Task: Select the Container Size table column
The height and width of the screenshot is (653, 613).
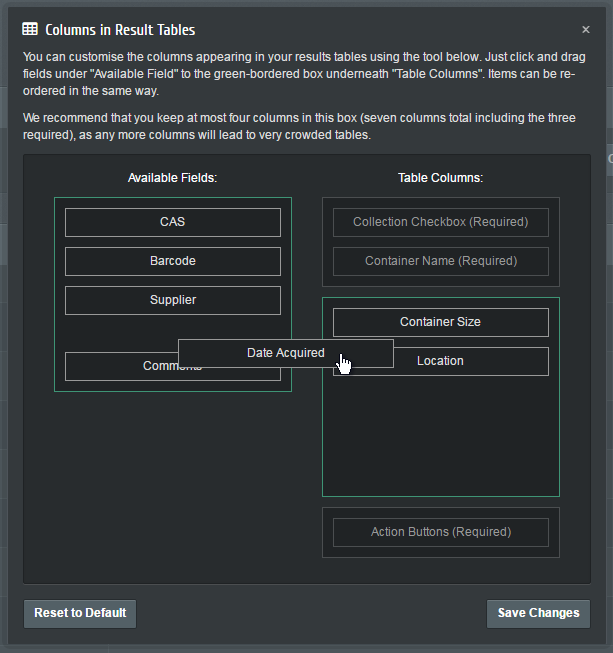Action: [x=441, y=322]
